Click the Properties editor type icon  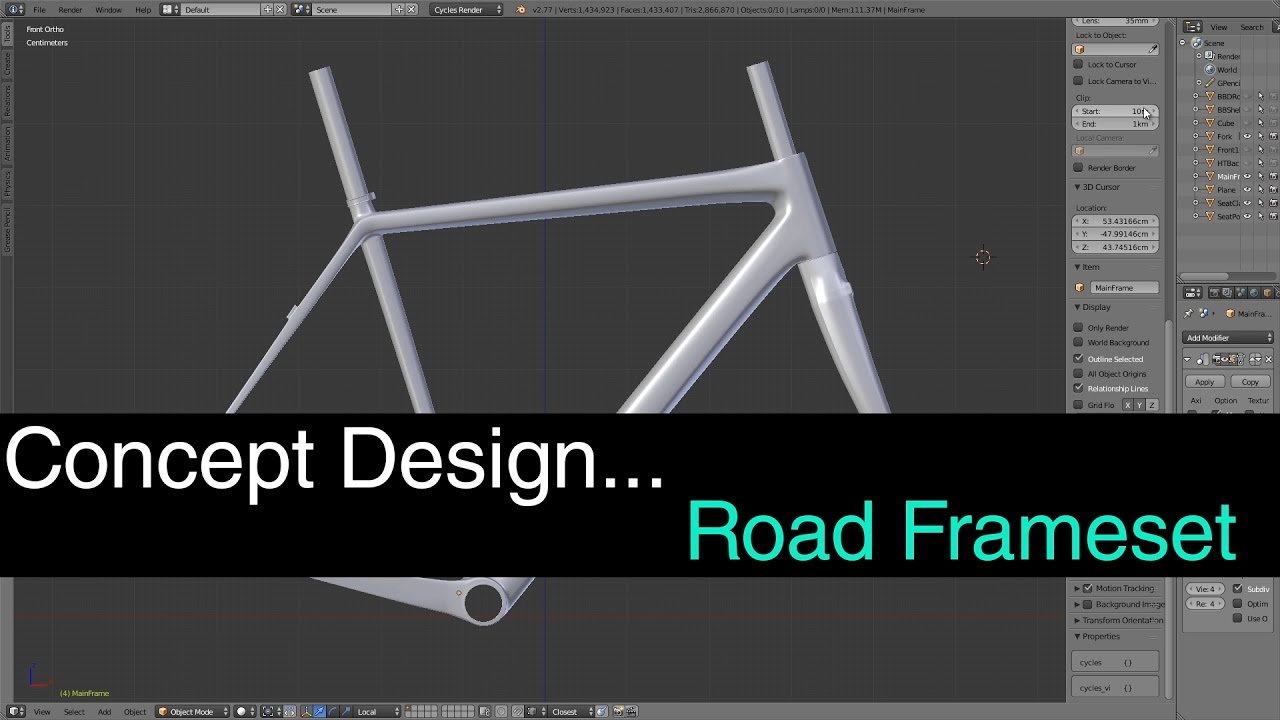[x=1192, y=293]
